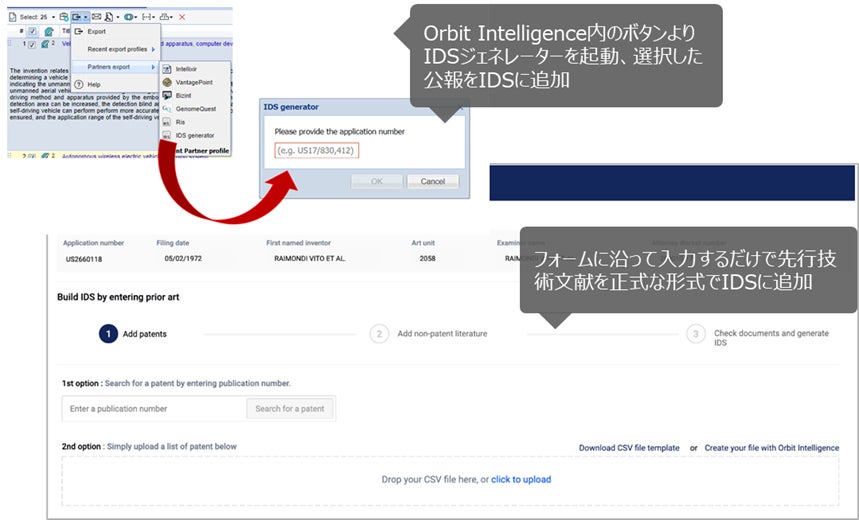Open the eye icon dropdown arrow
The width and height of the screenshot is (859, 520).
[136, 17]
